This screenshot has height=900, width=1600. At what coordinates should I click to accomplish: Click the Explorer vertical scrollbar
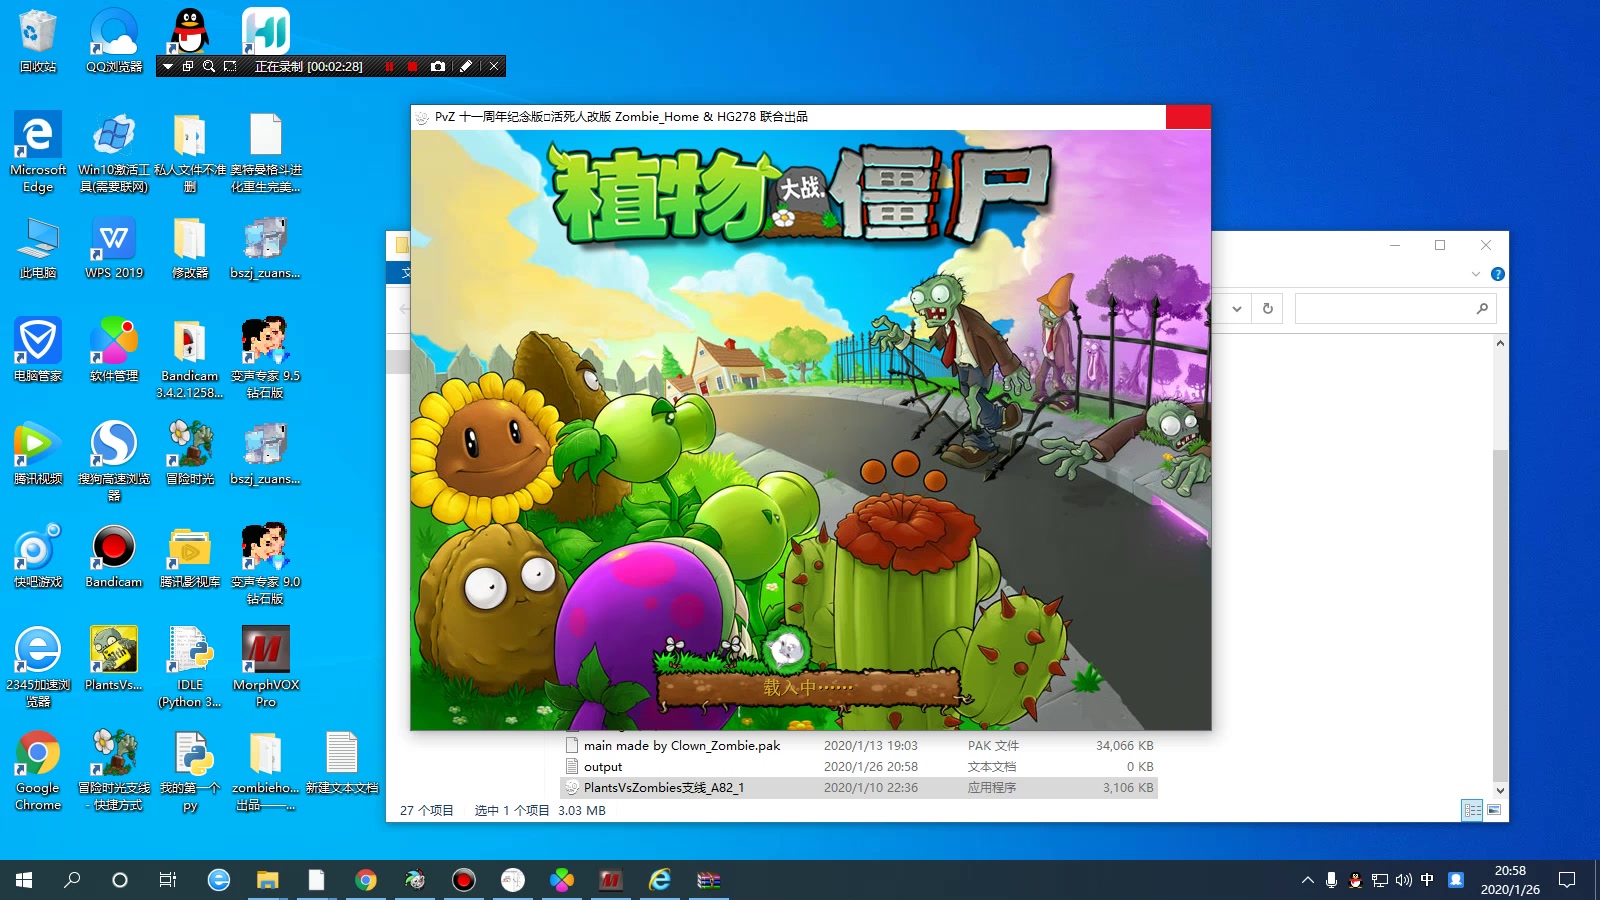[x=1499, y=615]
